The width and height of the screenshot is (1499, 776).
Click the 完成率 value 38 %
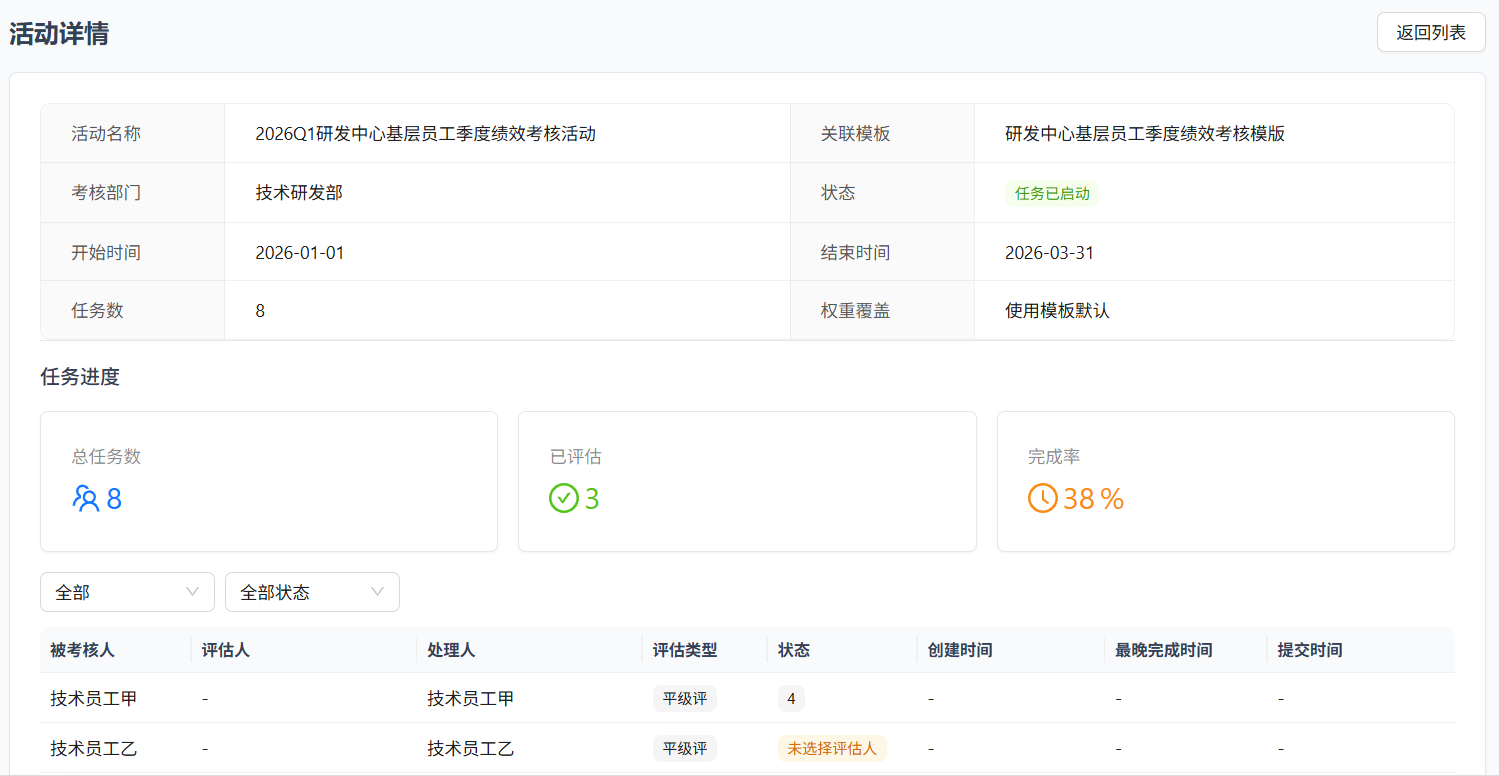(1094, 498)
